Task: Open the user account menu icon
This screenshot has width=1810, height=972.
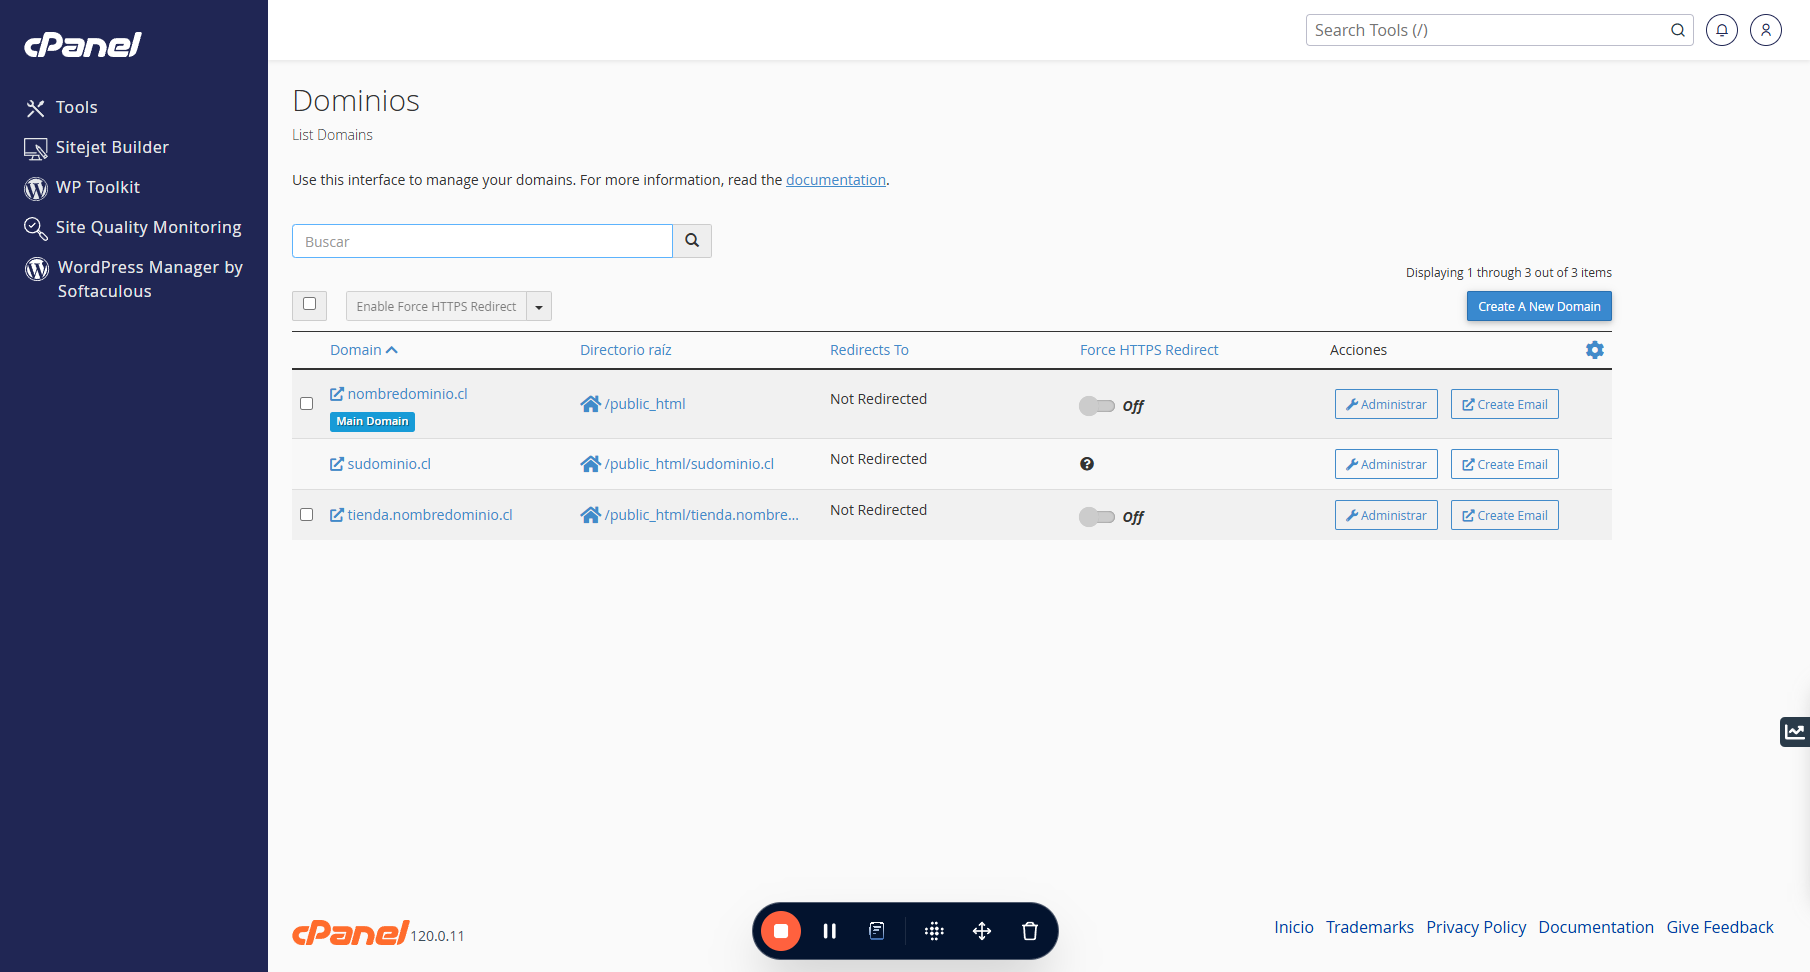Action: (1766, 30)
